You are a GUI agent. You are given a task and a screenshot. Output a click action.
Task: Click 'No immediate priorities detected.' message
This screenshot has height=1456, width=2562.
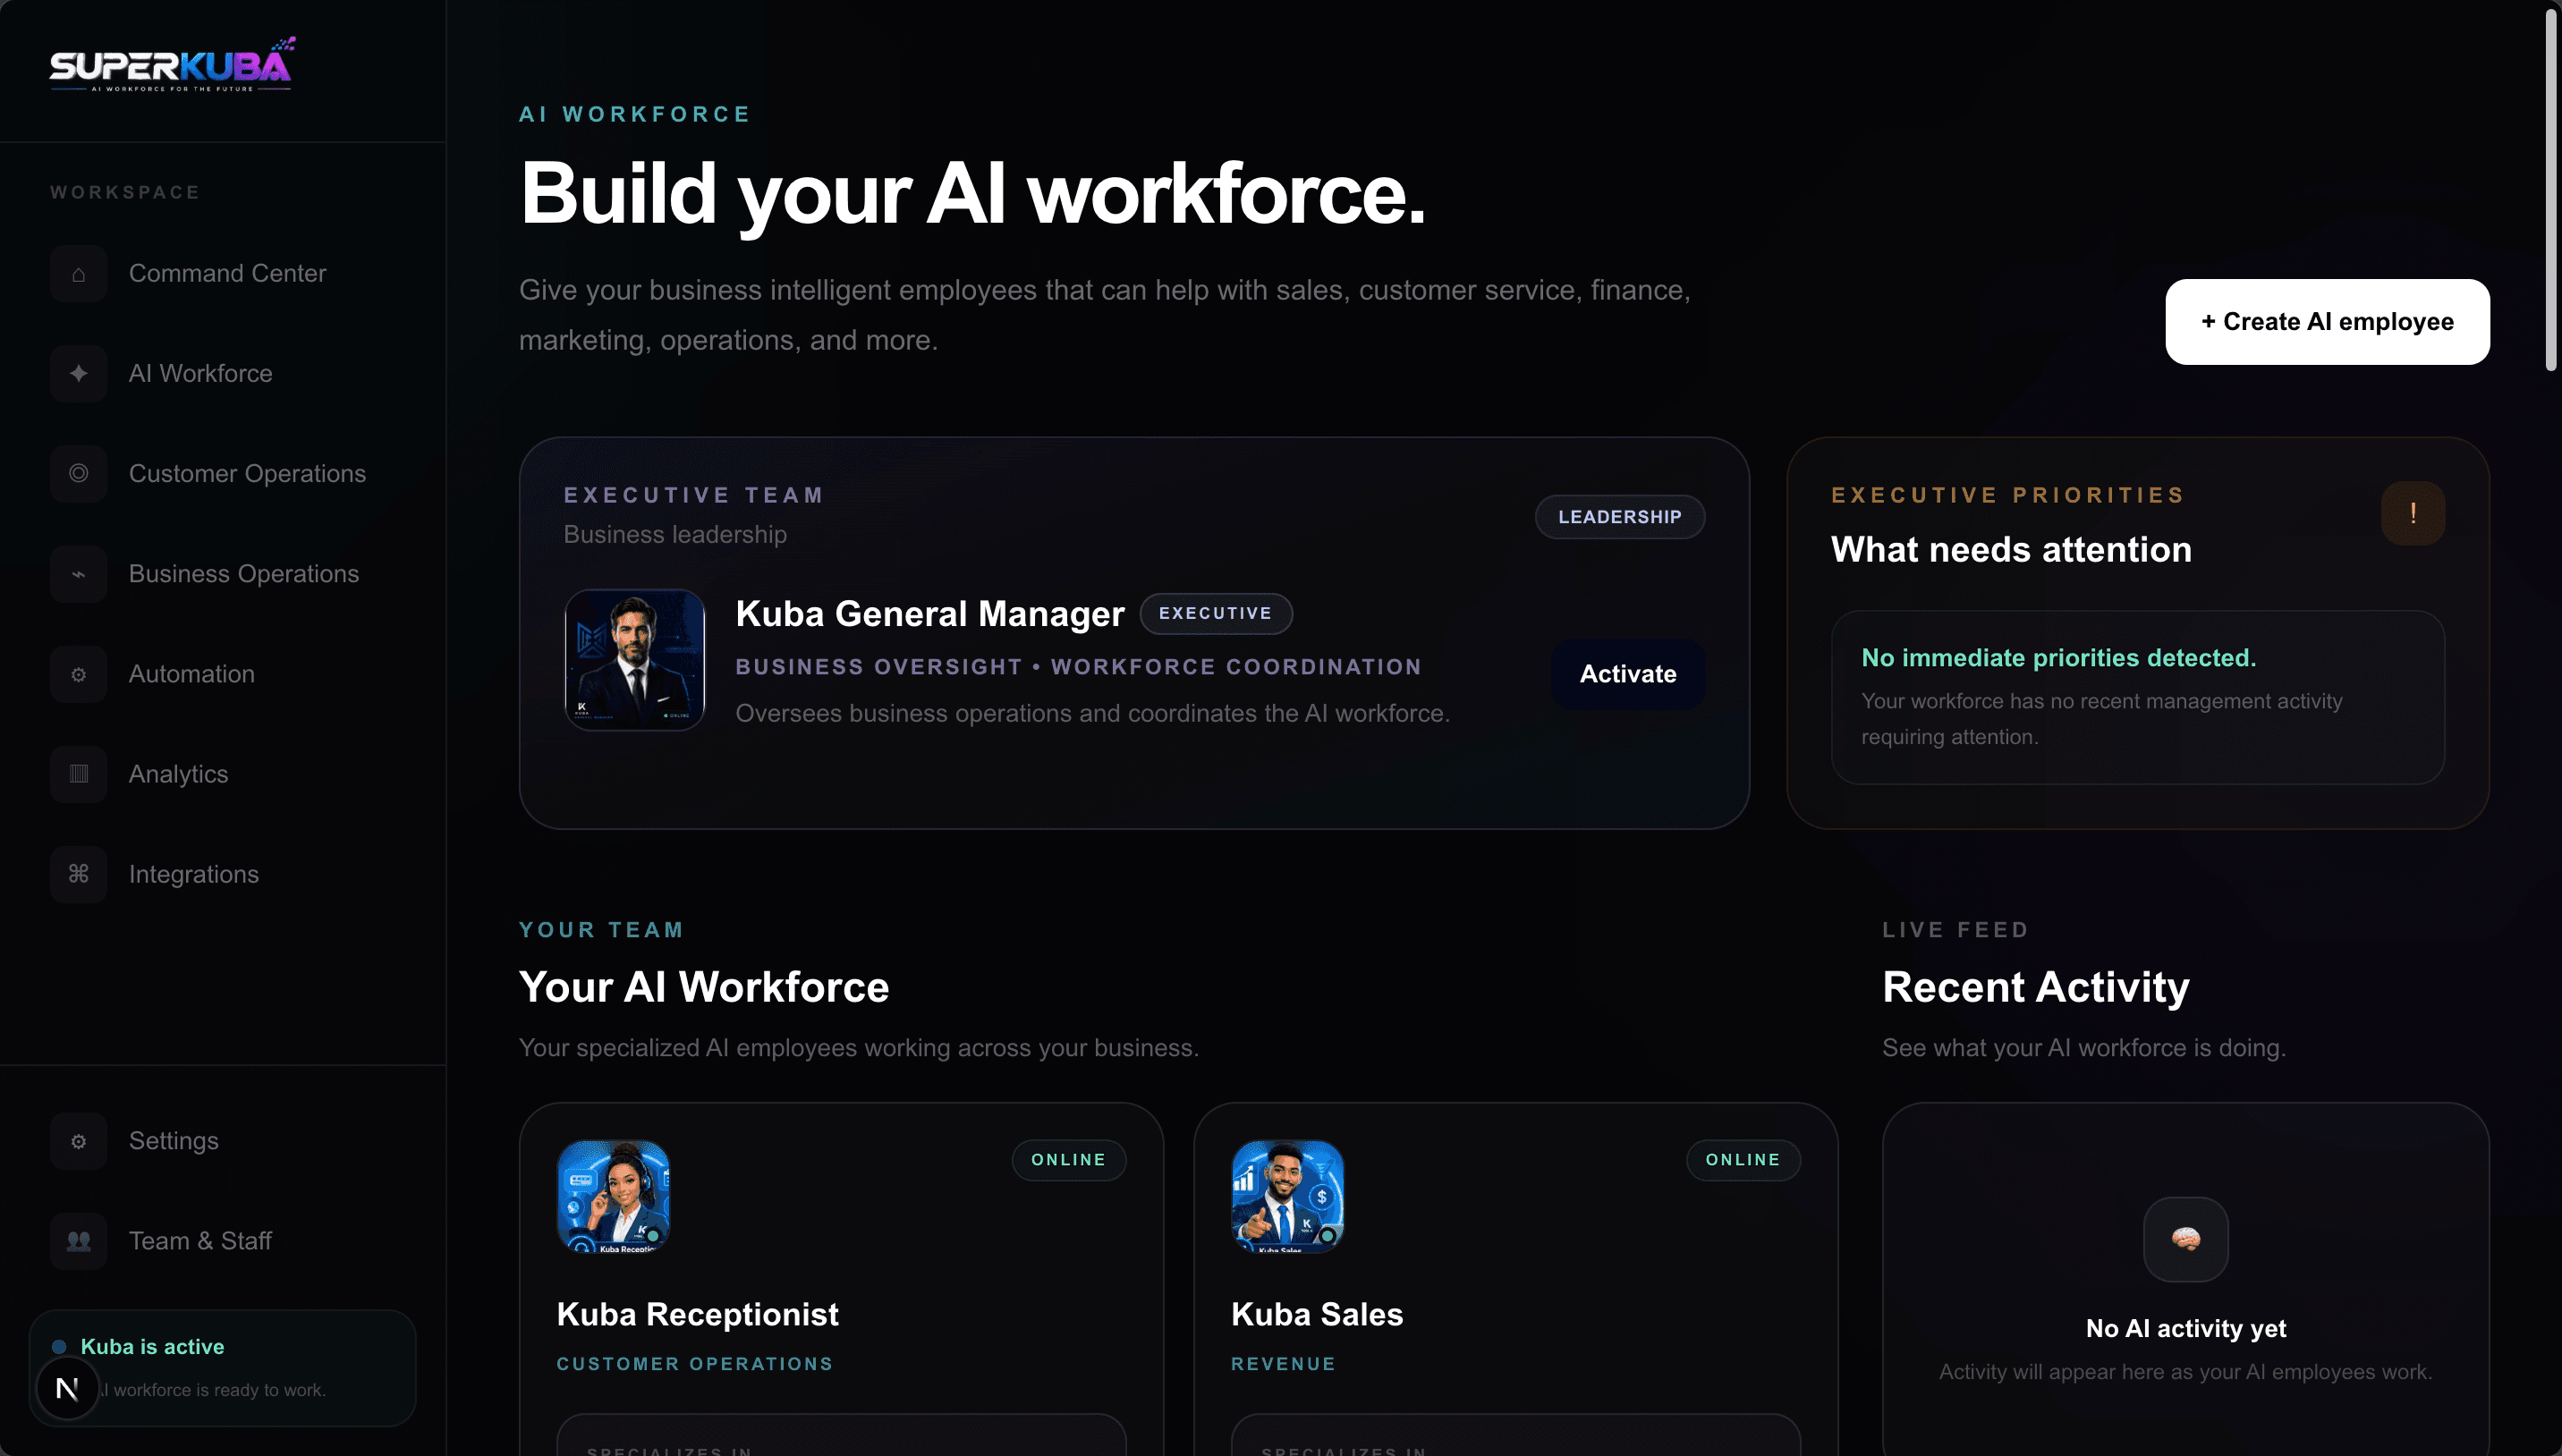click(2058, 658)
